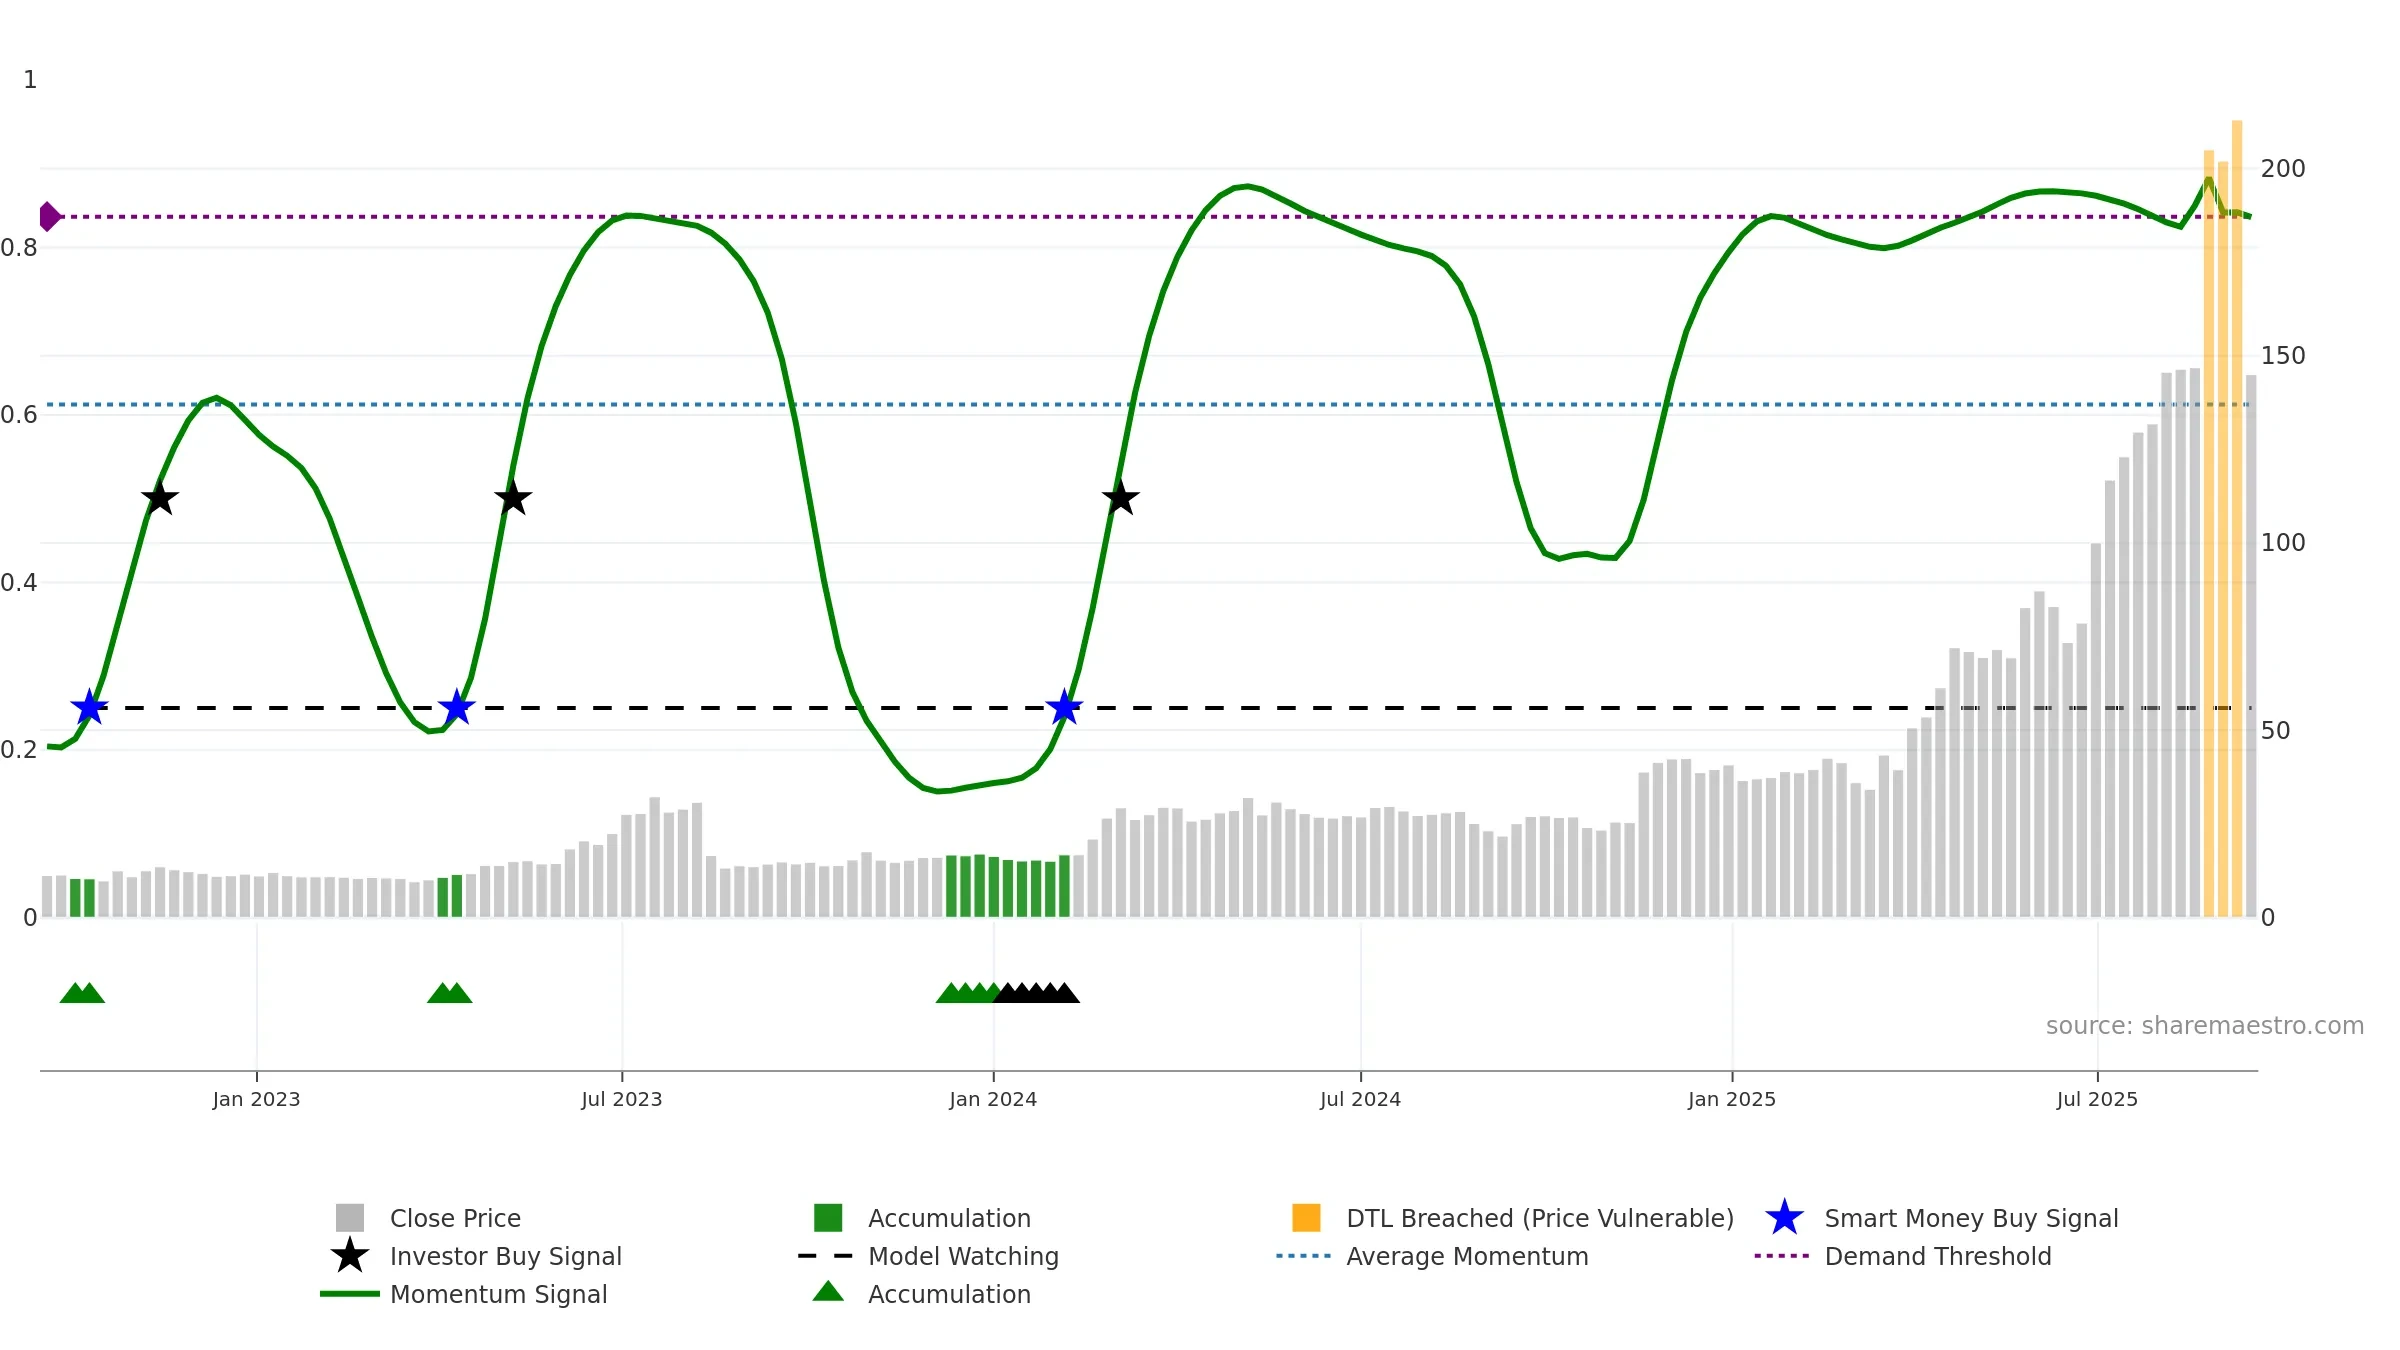2400x1350 pixels.
Task: Click the purple diamond Demand Threshold marker
Action: 48,216
